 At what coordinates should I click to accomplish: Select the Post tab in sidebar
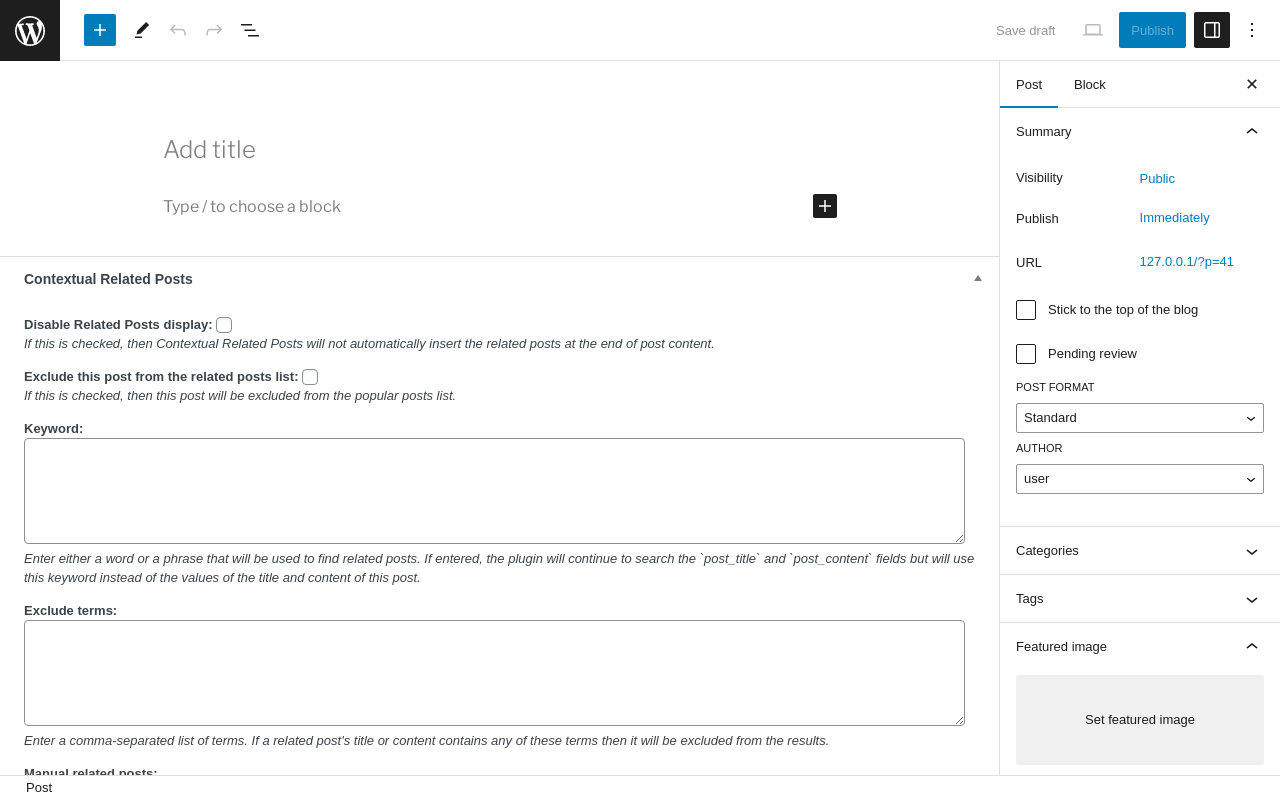tap(1029, 84)
